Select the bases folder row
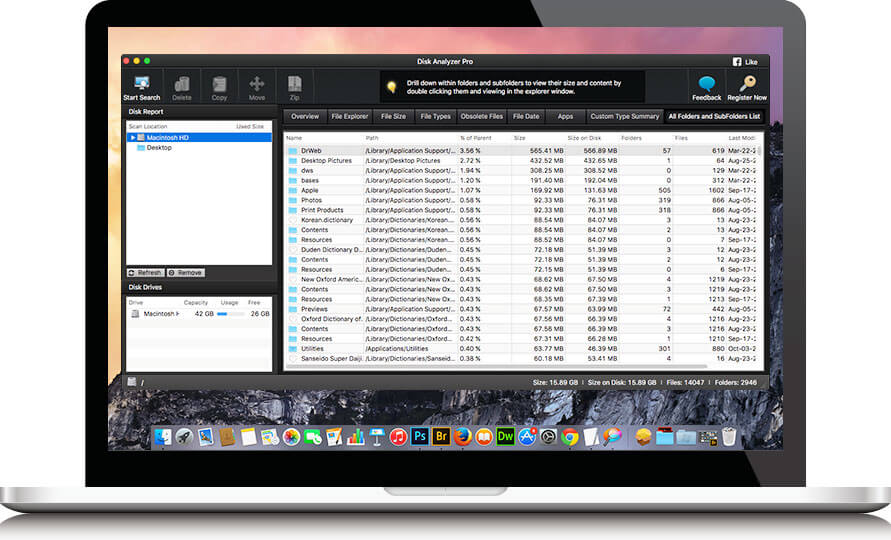The image size is (891, 540). pos(521,181)
